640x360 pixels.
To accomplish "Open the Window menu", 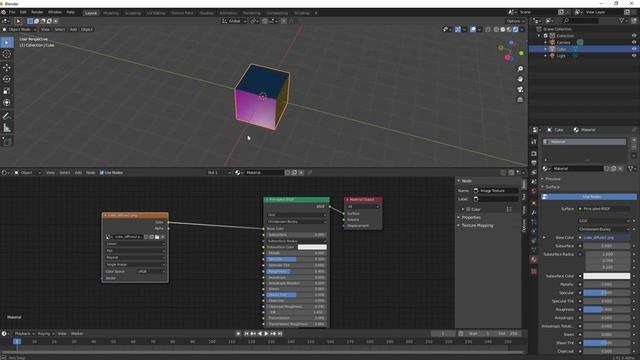I will (55, 13).
